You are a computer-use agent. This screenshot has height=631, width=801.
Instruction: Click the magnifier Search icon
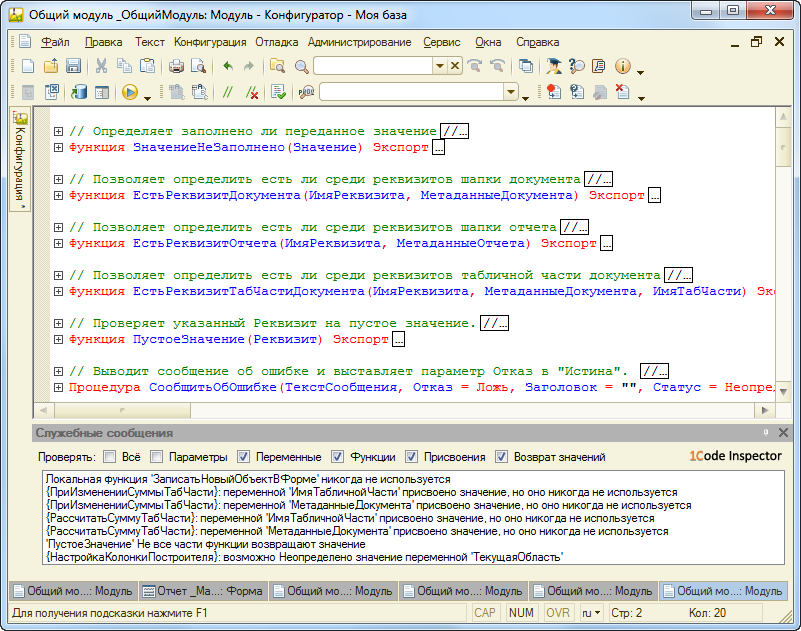301,67
